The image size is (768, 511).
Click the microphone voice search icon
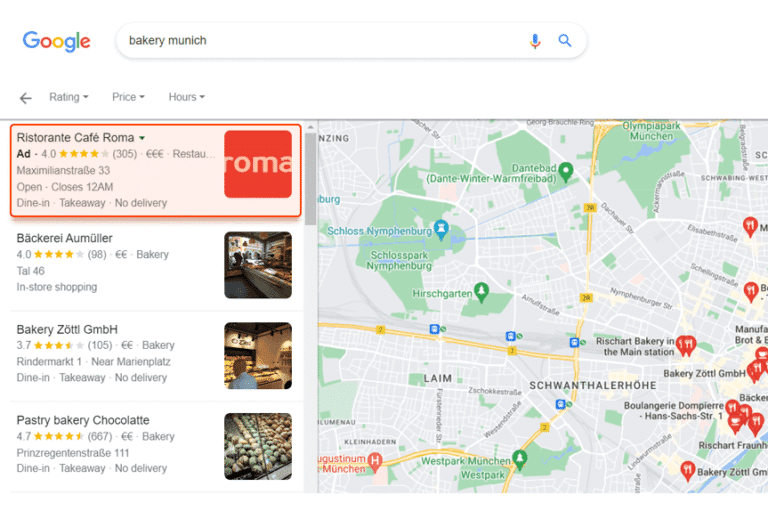(x=535, y=41)
